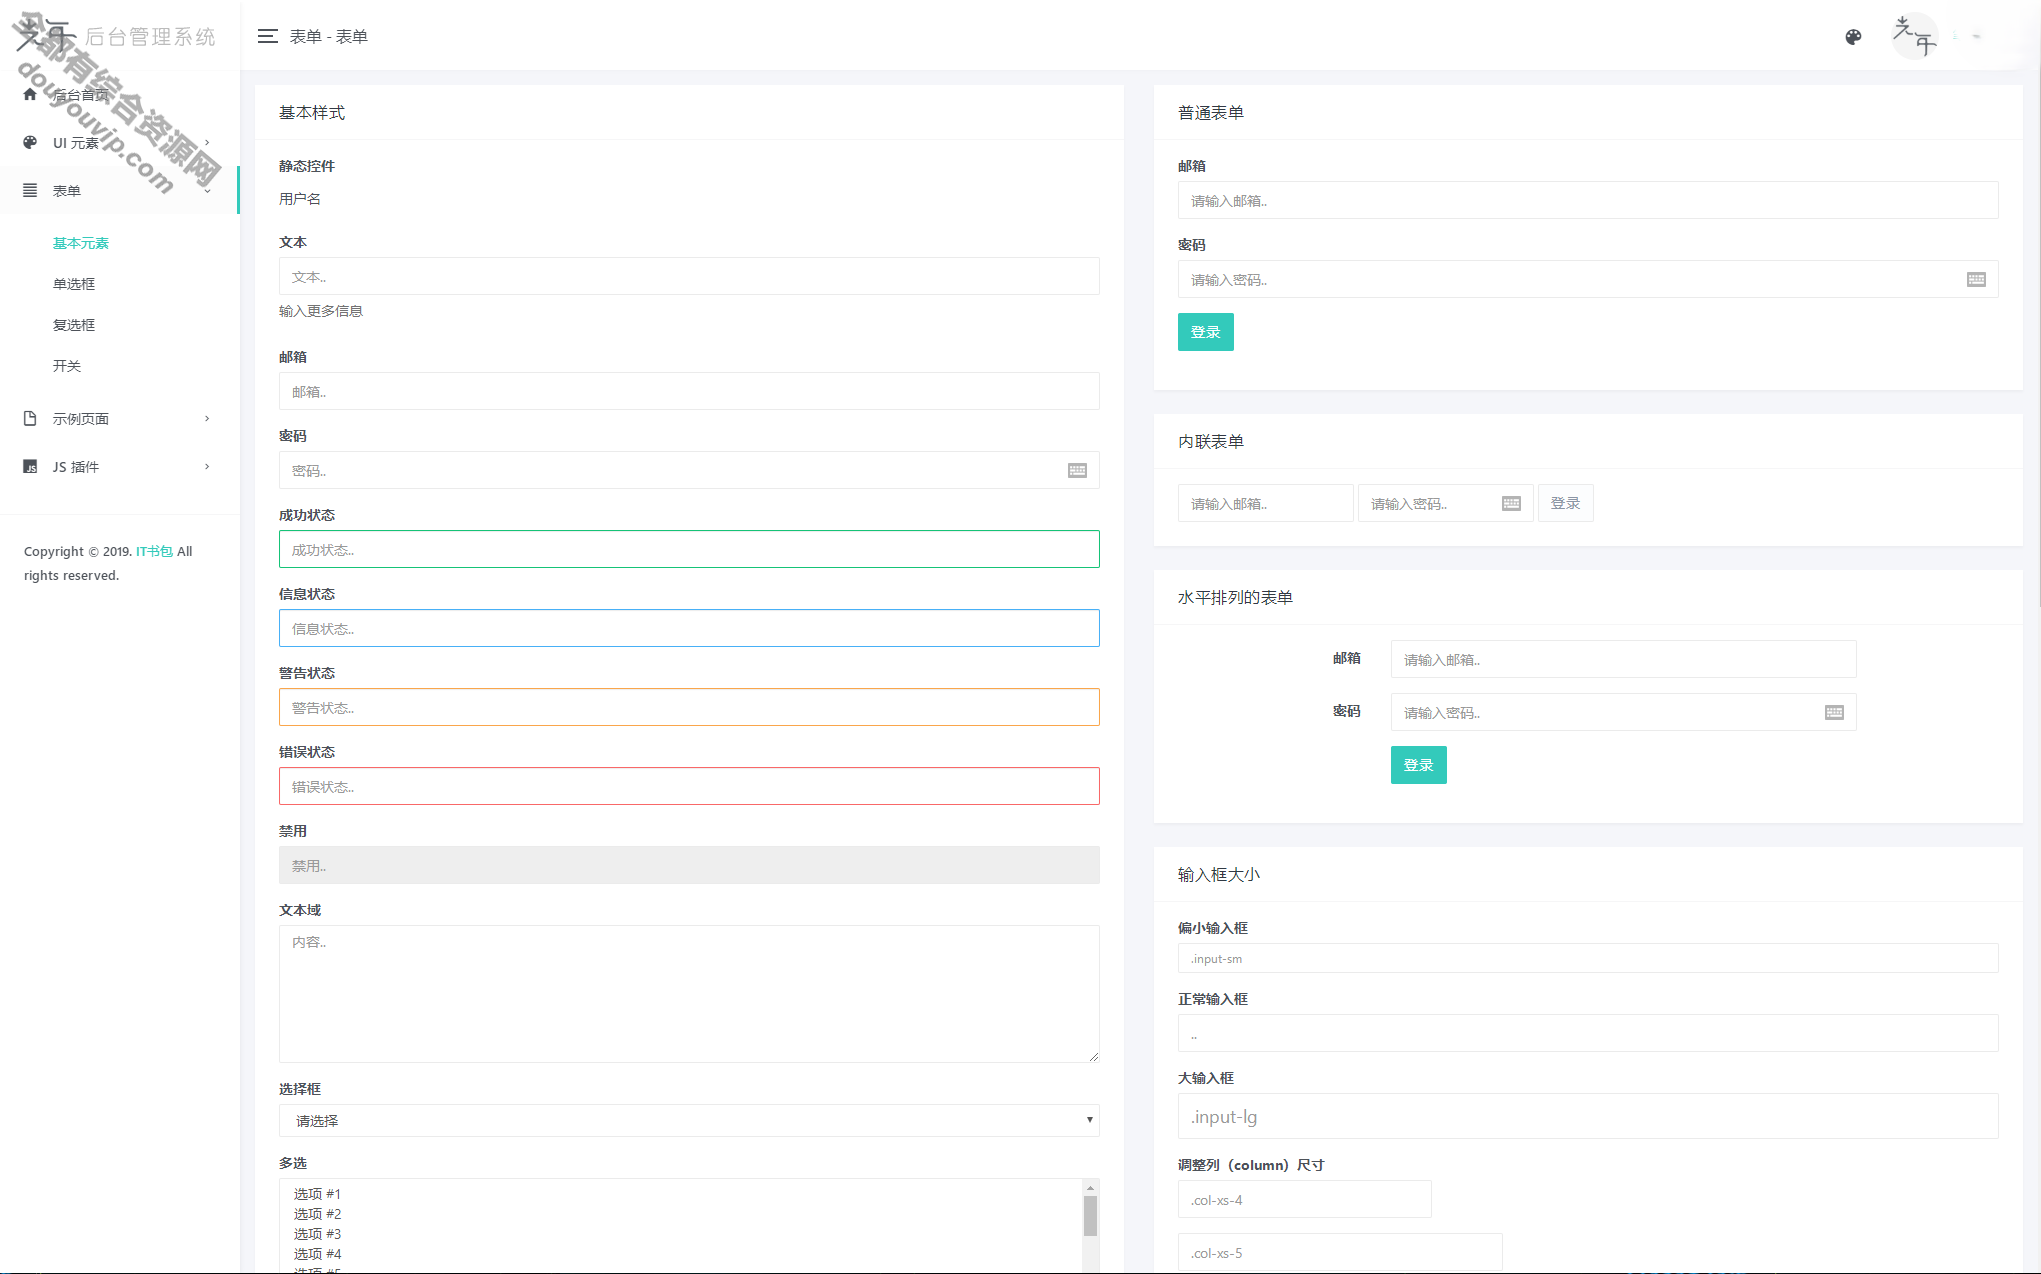Expand the JS 插件 sidebar menu

[120, 466]
